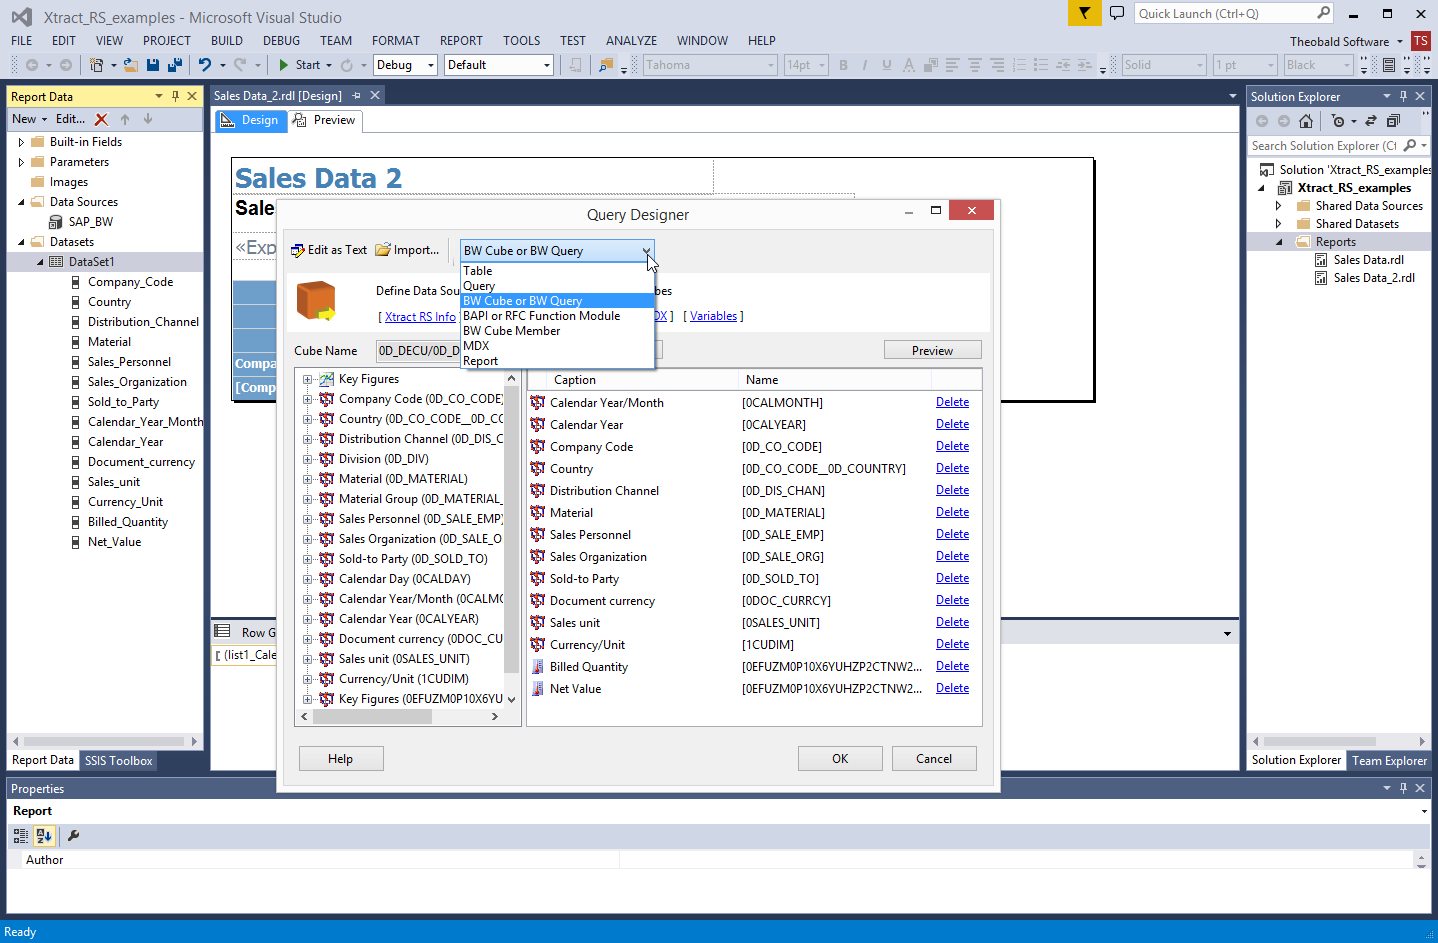Click the Save All toolbar icon

175,65
